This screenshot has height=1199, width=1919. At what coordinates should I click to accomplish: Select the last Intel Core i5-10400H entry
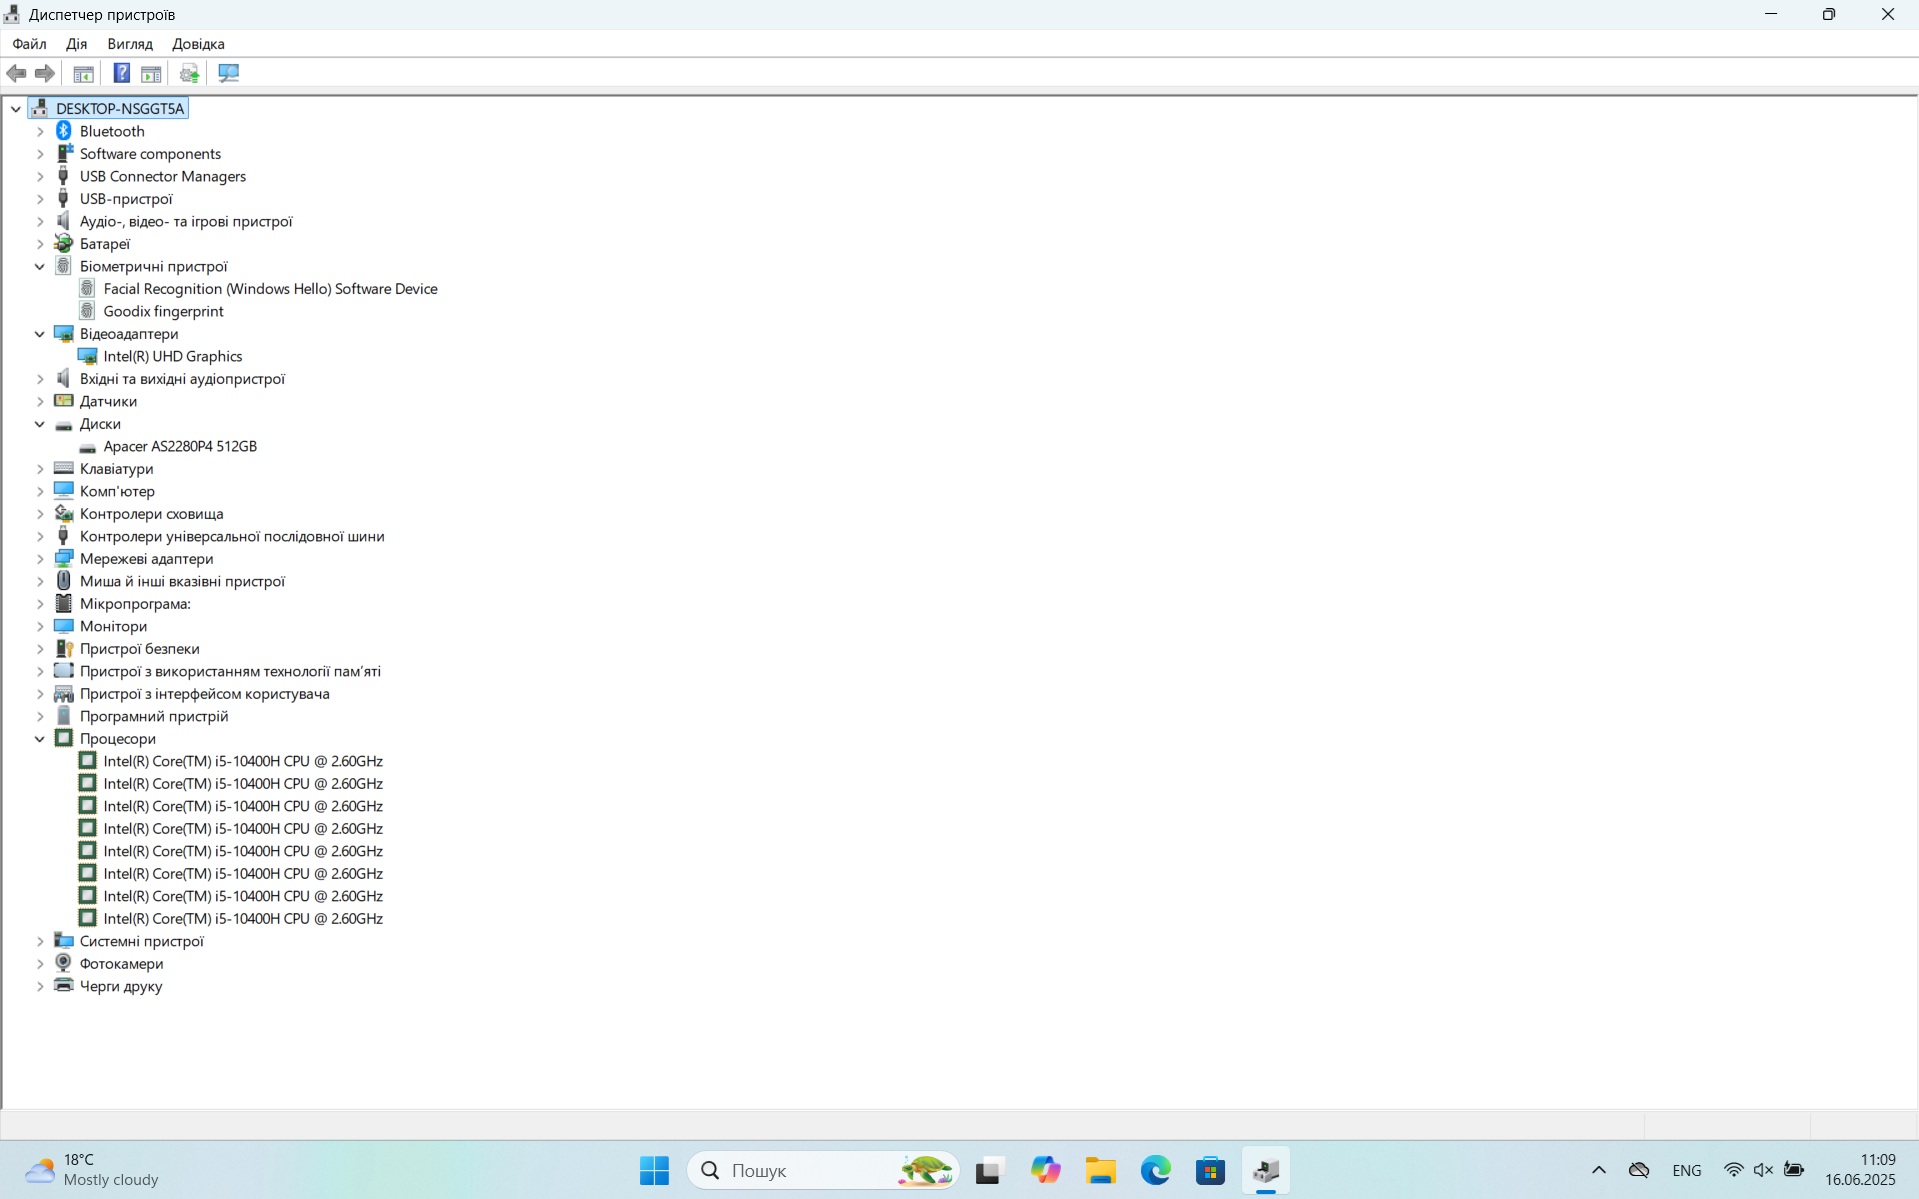pos(243,918)
